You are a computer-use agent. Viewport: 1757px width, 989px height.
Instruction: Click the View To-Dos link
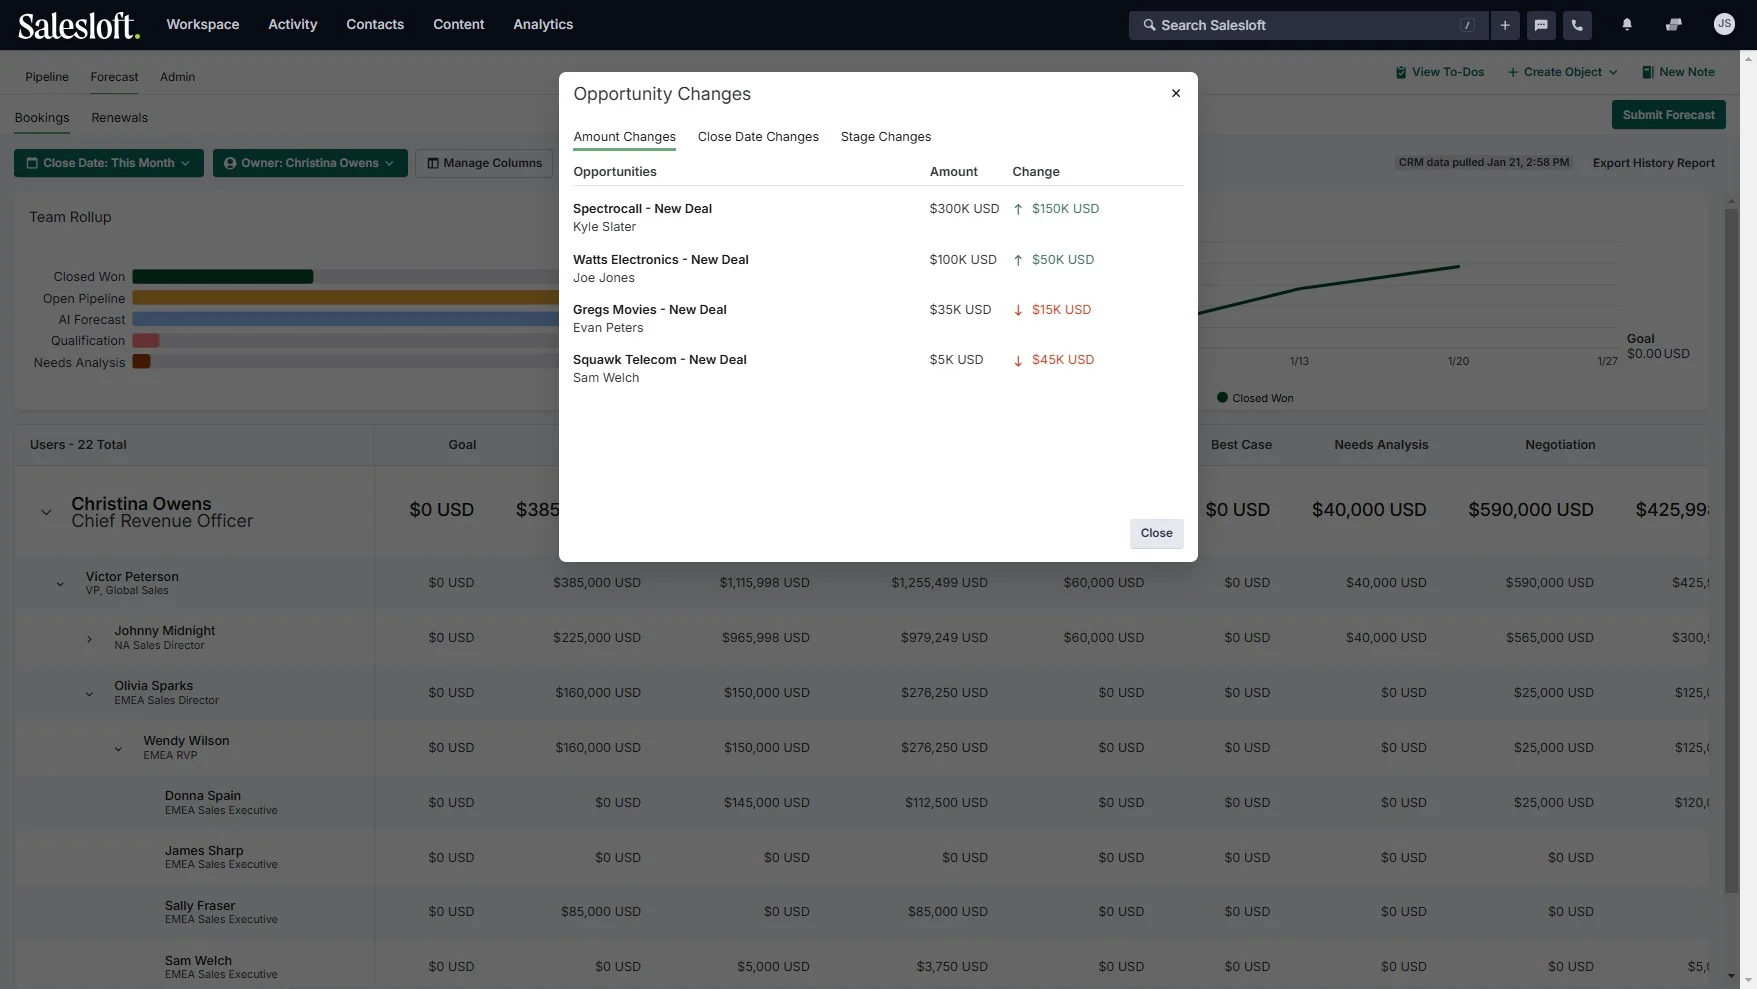(1439, 72)
